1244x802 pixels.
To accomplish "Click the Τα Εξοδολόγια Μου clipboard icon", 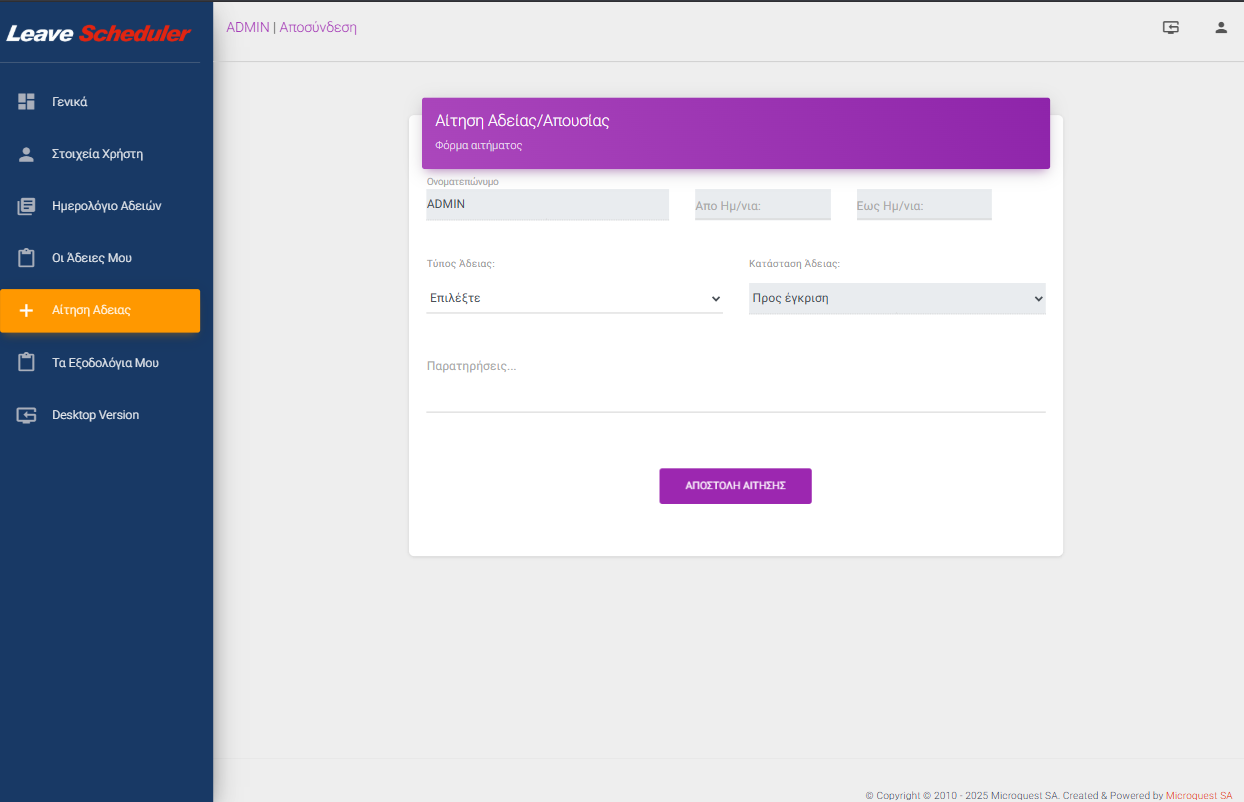I will (27, 363).
